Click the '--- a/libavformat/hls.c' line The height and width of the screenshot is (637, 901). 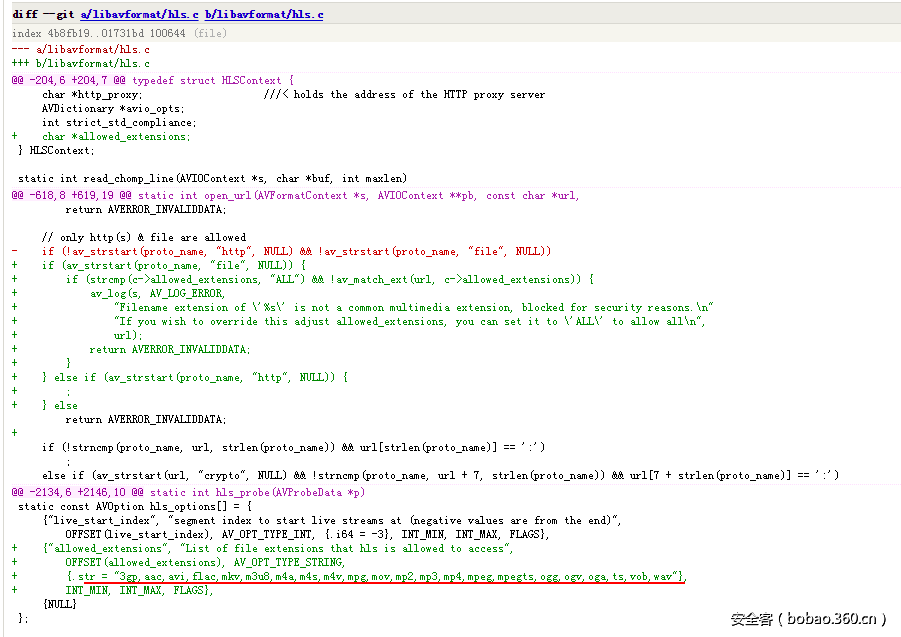pyautogui.click(x=81, y=49)
